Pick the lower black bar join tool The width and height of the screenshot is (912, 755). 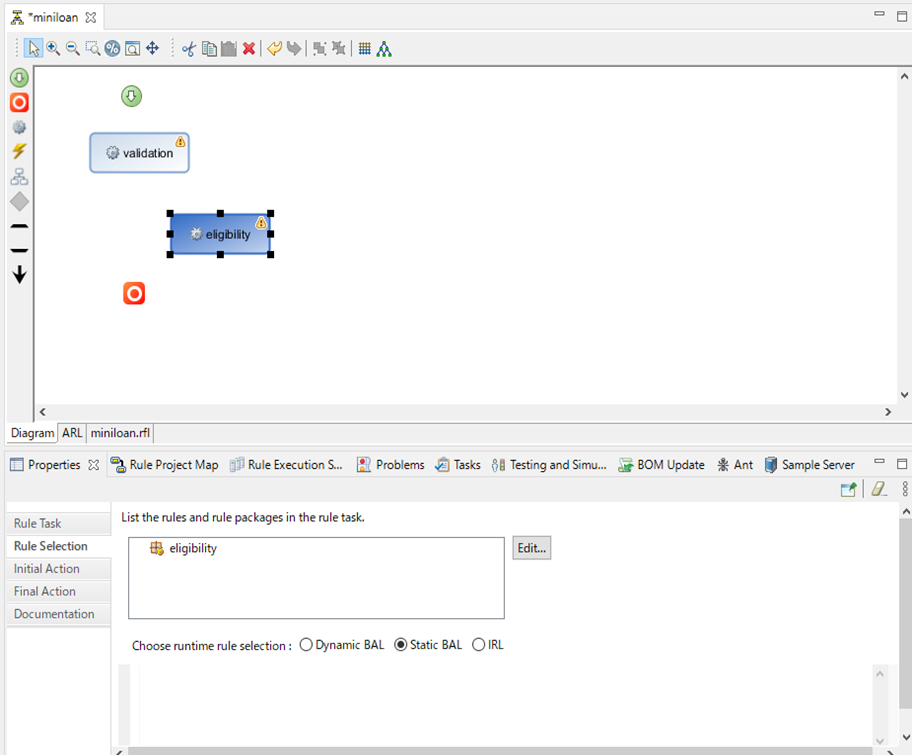coord(19,251)
